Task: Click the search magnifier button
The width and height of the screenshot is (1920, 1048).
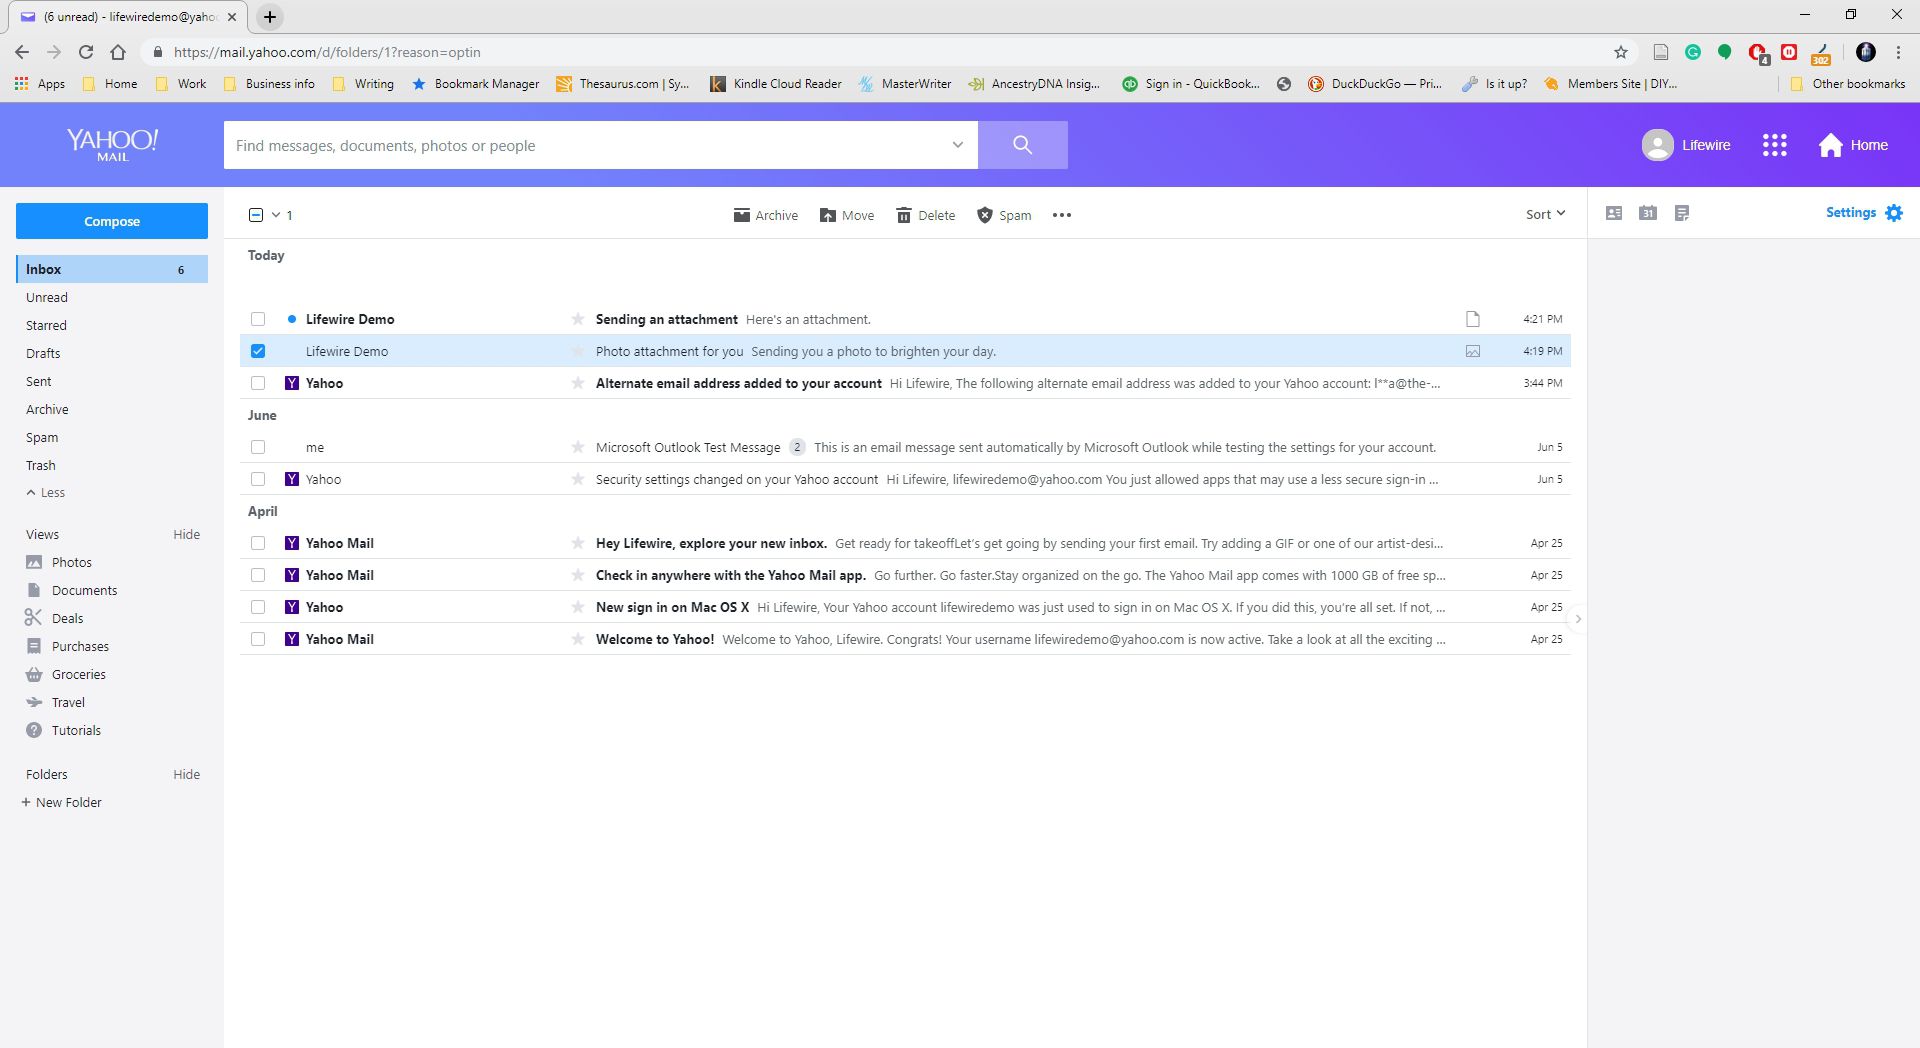Action: pos(1022,145)
